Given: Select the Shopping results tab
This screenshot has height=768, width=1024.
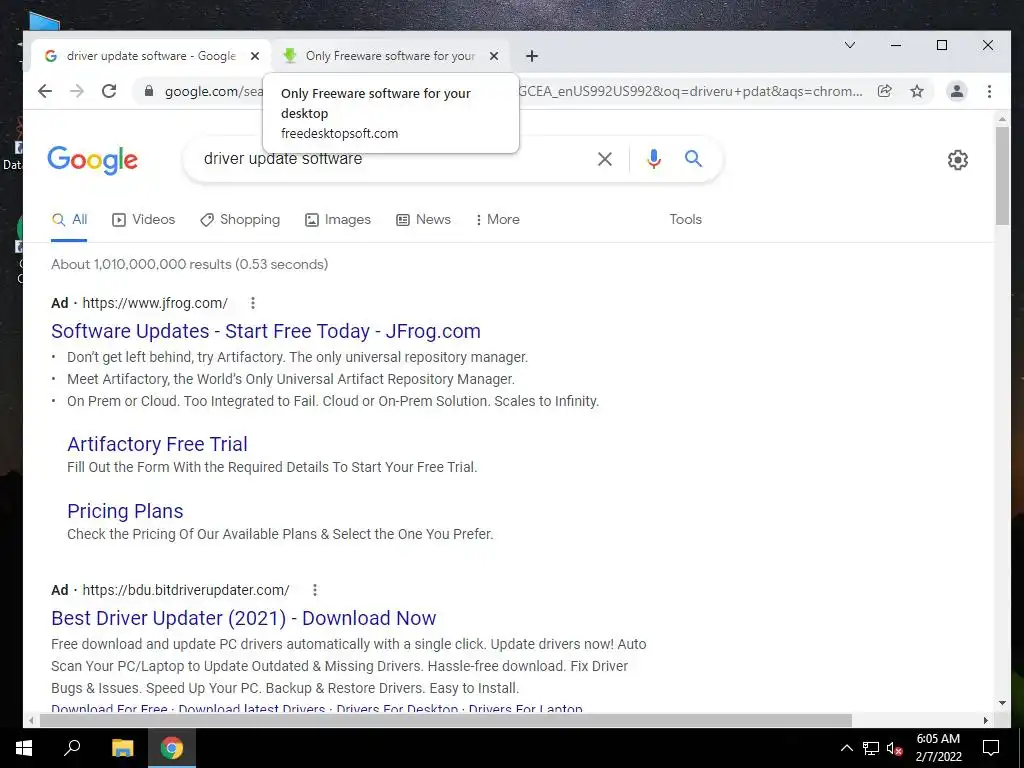Looking at the screenshot, I should [x=240, y=220].
